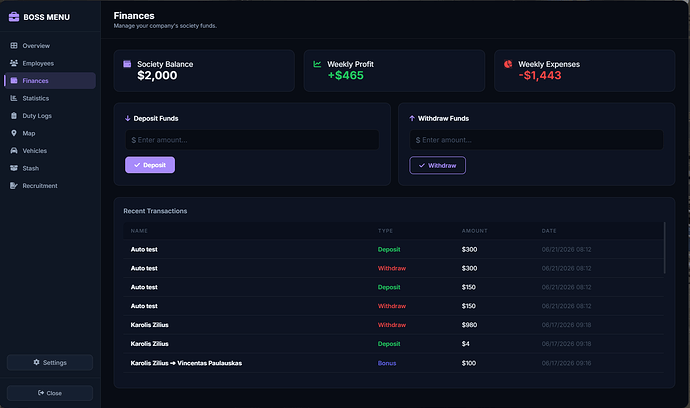Click the Boss Menu briefcase icon

pyautogui.click(x=14, y=17)
